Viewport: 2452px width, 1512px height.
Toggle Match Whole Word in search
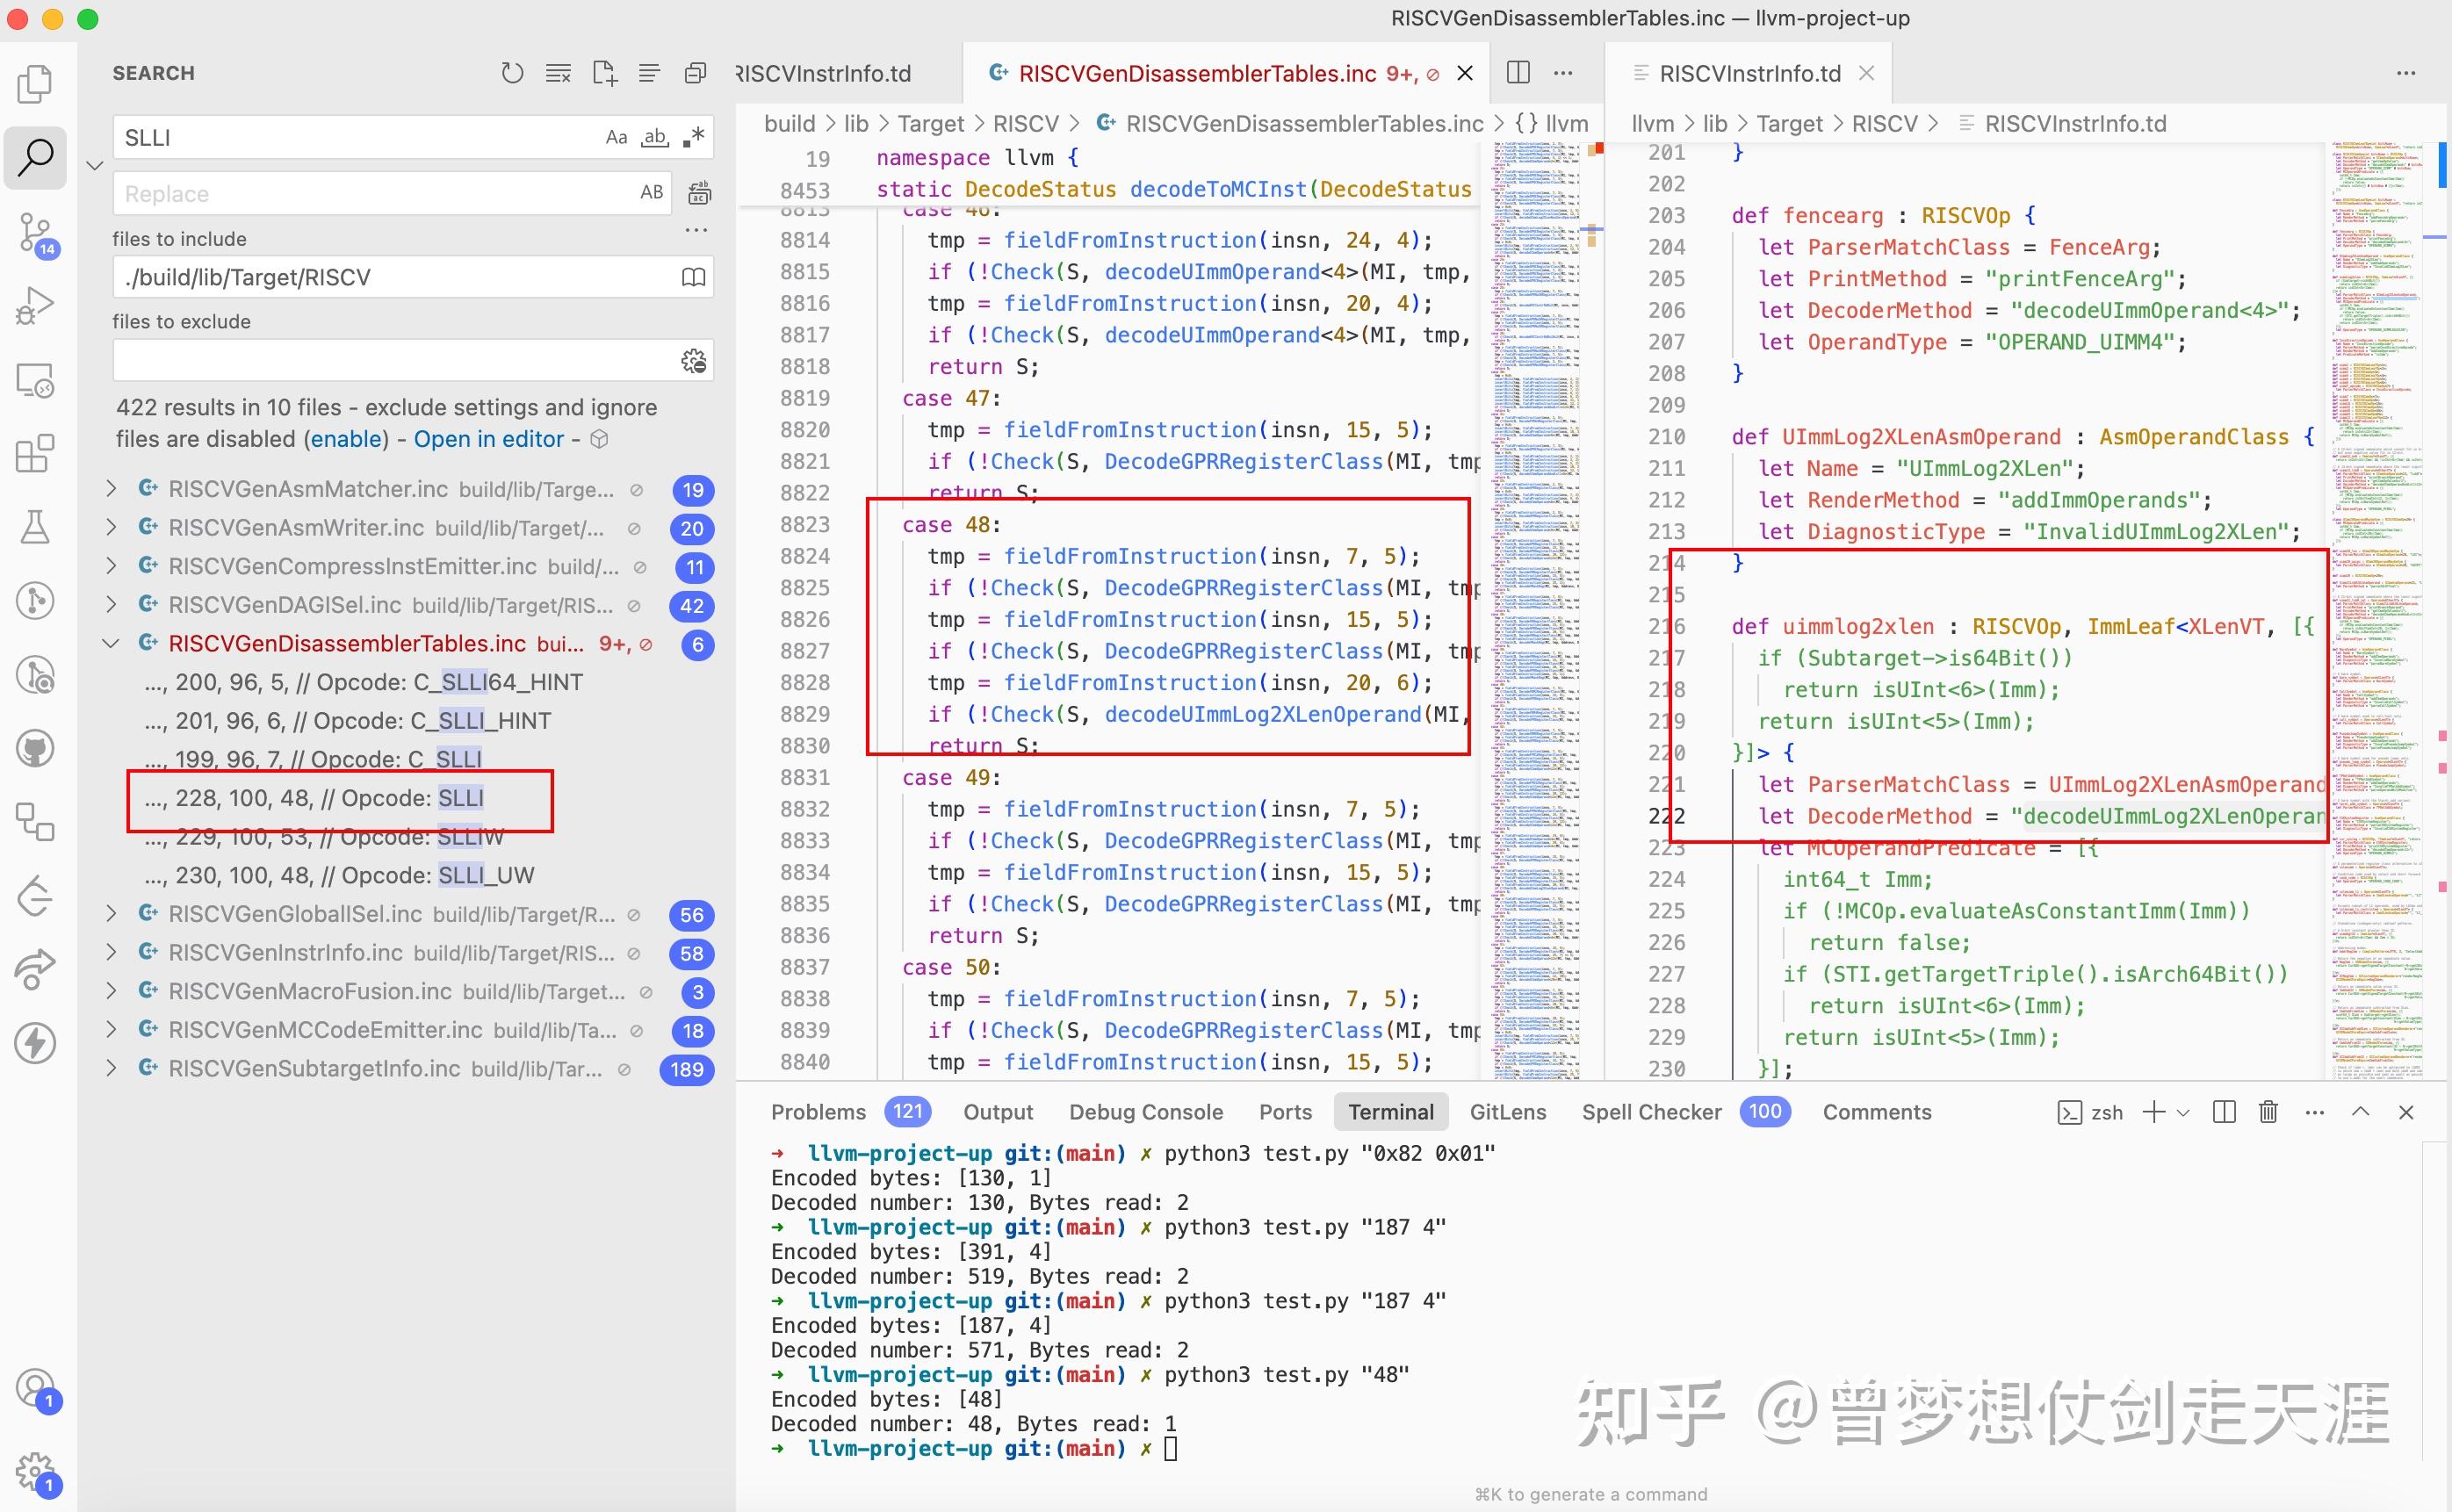click(655, 137)
